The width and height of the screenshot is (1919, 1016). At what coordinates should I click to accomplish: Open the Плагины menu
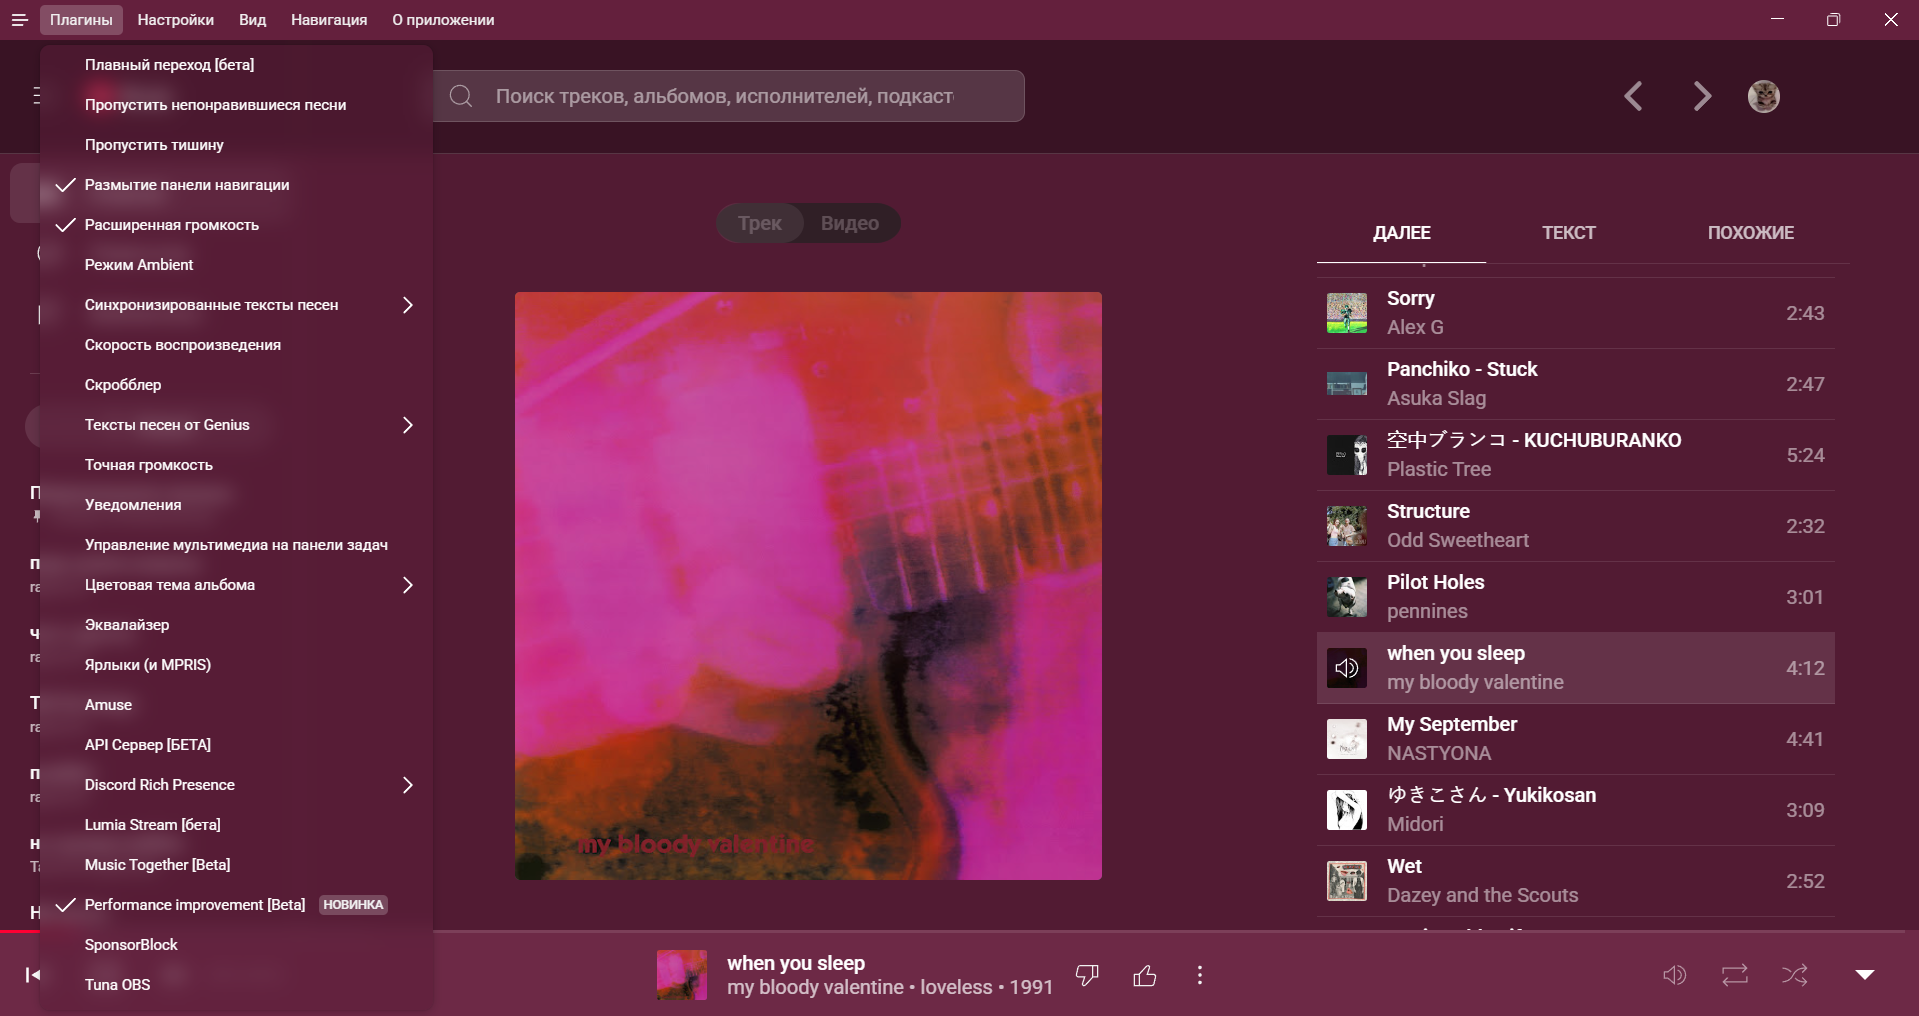pyautogui.click(x=81, y=20)
